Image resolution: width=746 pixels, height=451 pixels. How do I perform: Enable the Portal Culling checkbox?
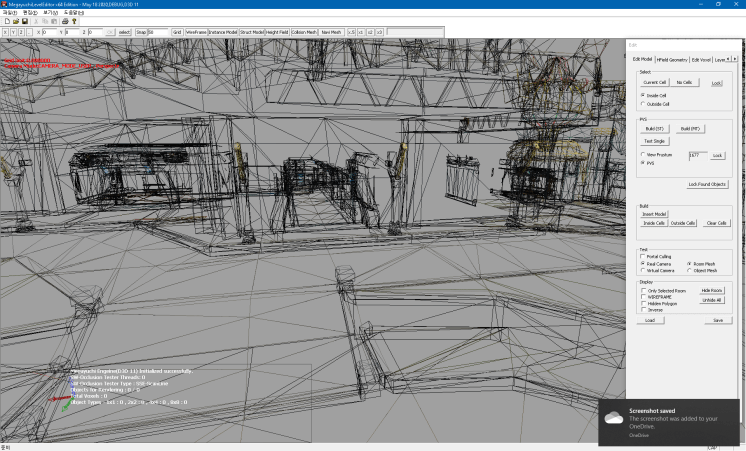643,256
